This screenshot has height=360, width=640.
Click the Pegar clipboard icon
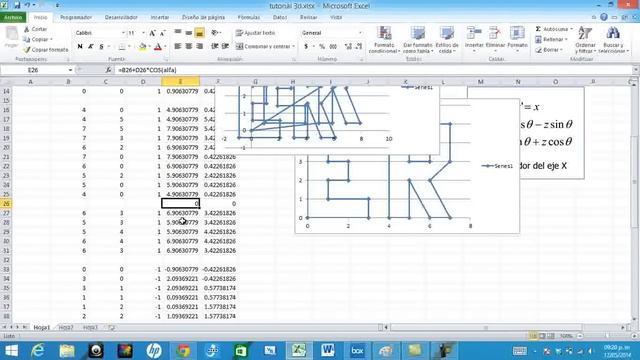[11, 33]
